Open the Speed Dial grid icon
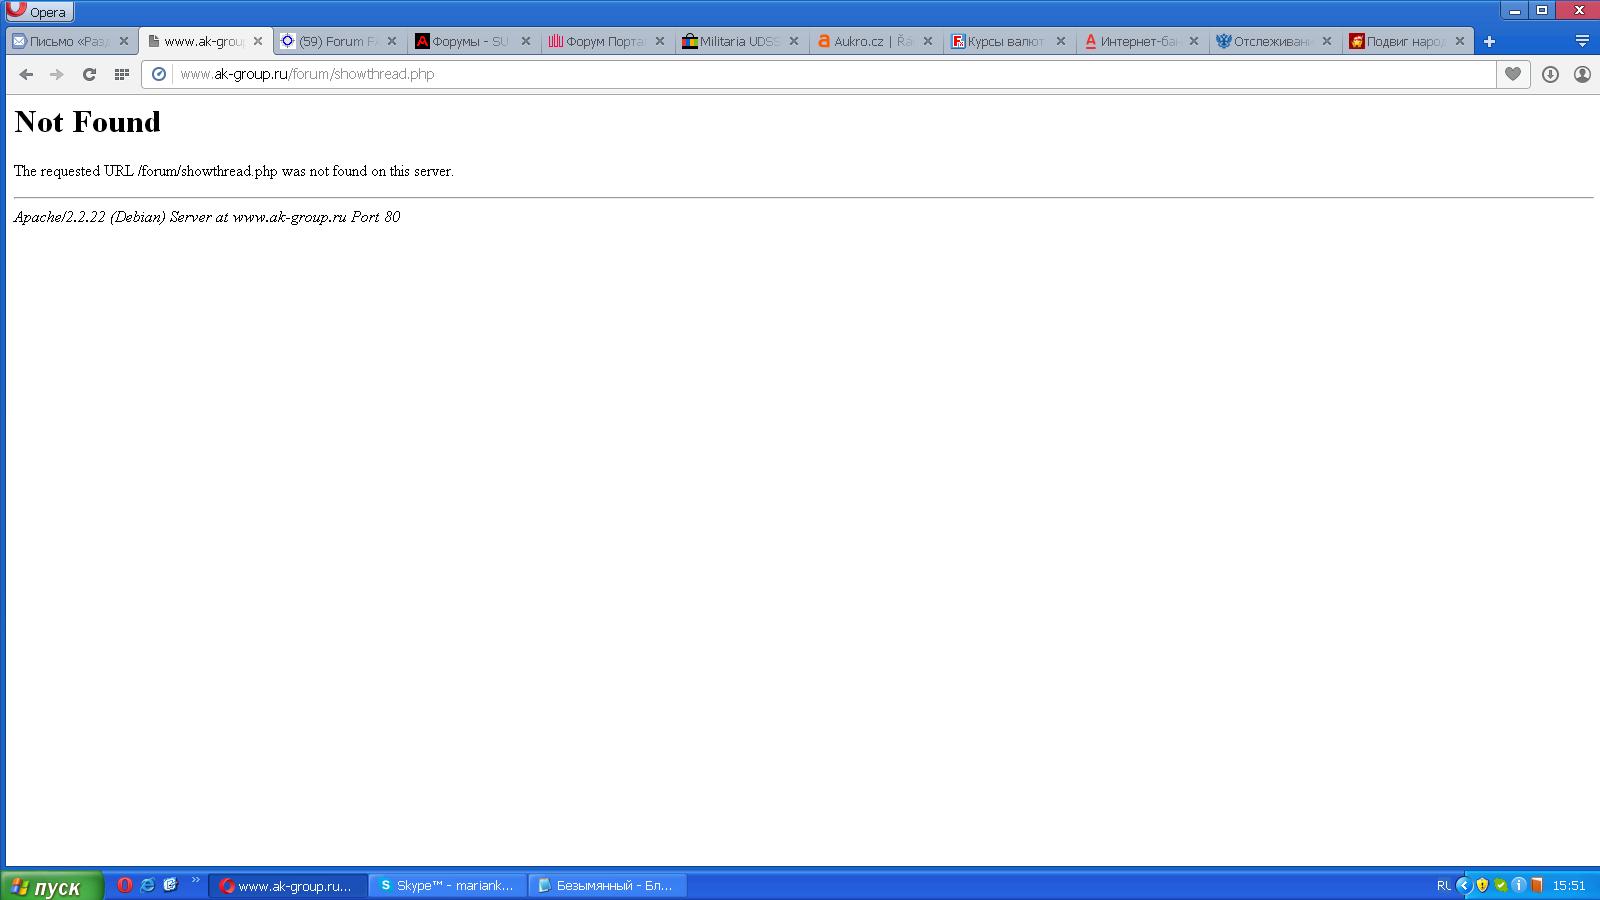Screen dimensions: 1600x900 [x=122, y=74]
